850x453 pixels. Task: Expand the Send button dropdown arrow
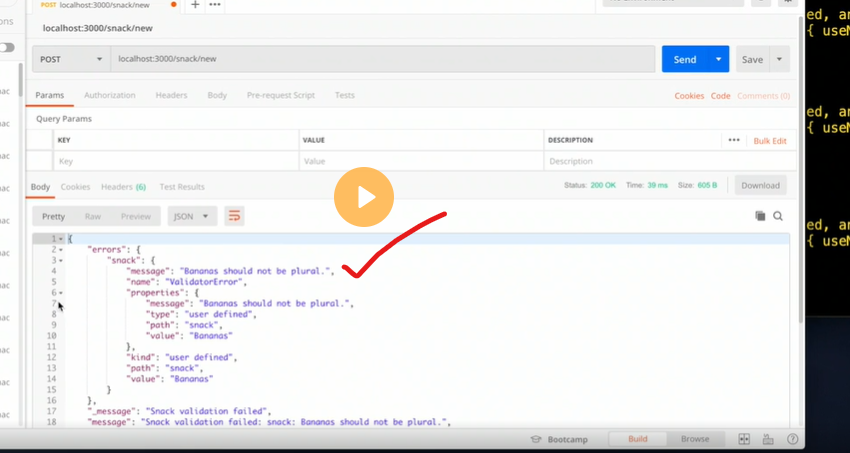[718, 59]
